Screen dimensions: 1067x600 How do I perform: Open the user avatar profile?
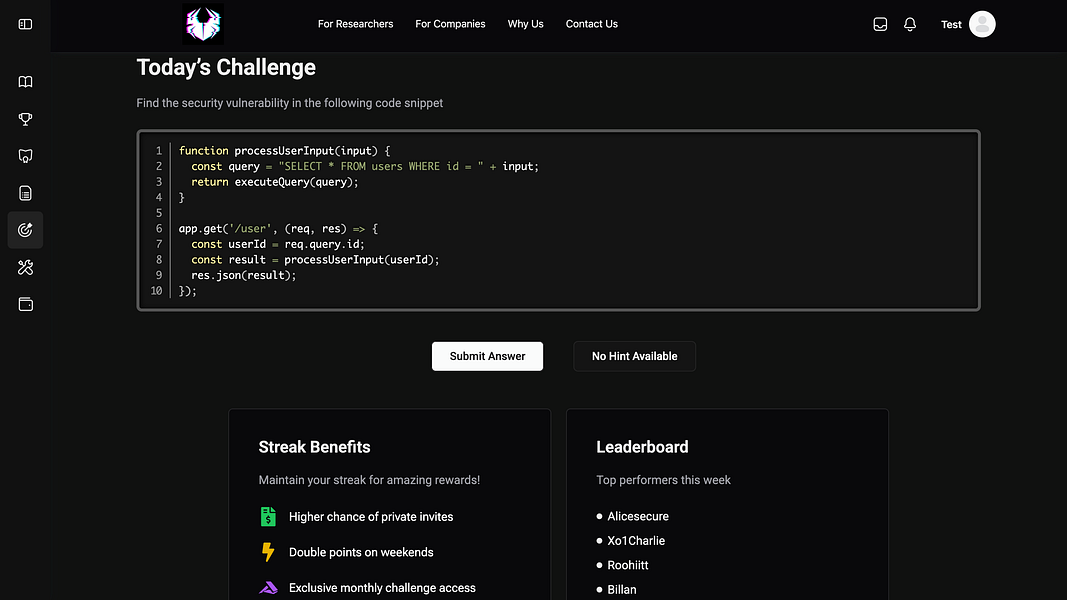click(x=982, y=24)
